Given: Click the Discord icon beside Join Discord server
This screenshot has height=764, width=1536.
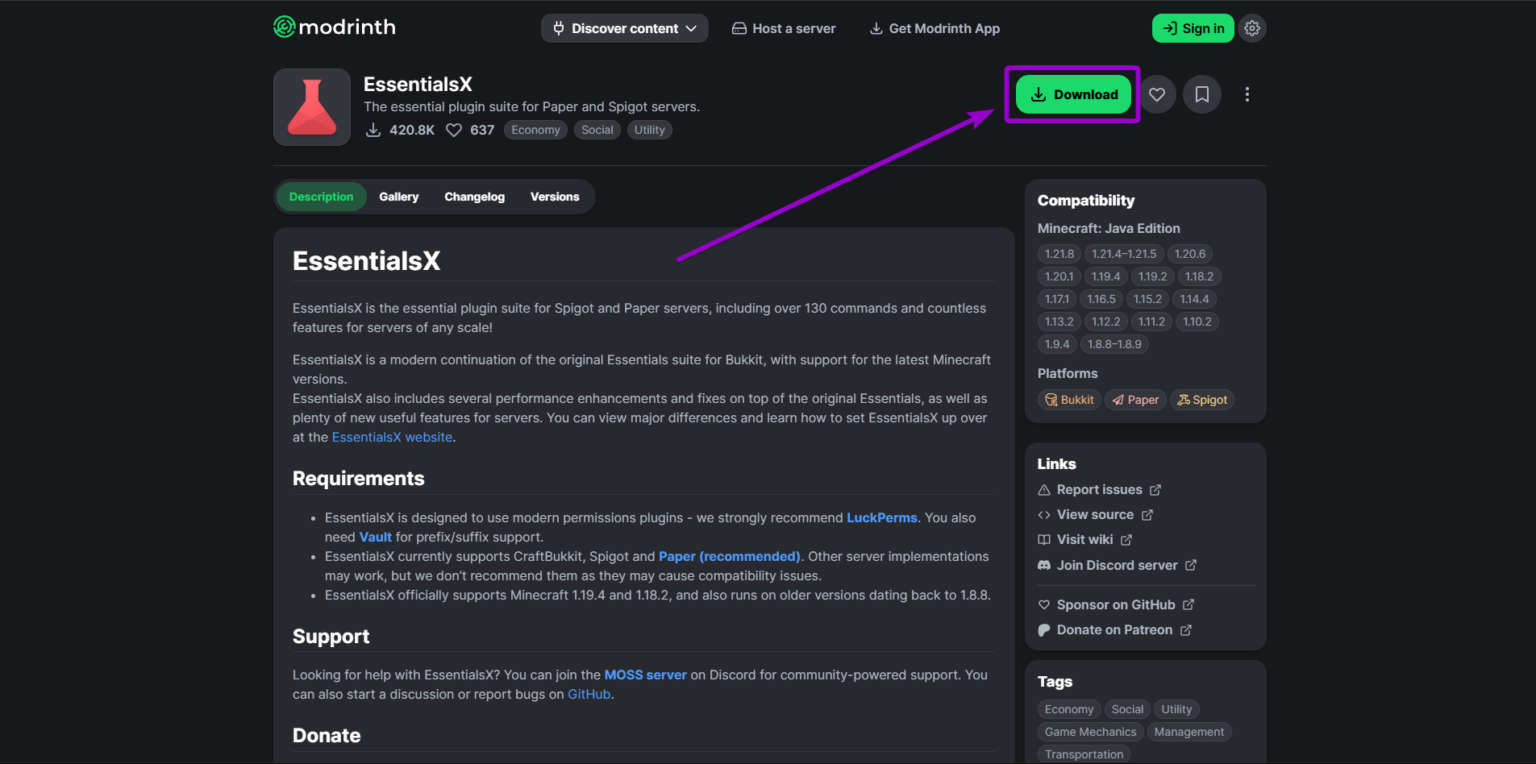Looking at the screenshot, I should tap(1044, 565).
